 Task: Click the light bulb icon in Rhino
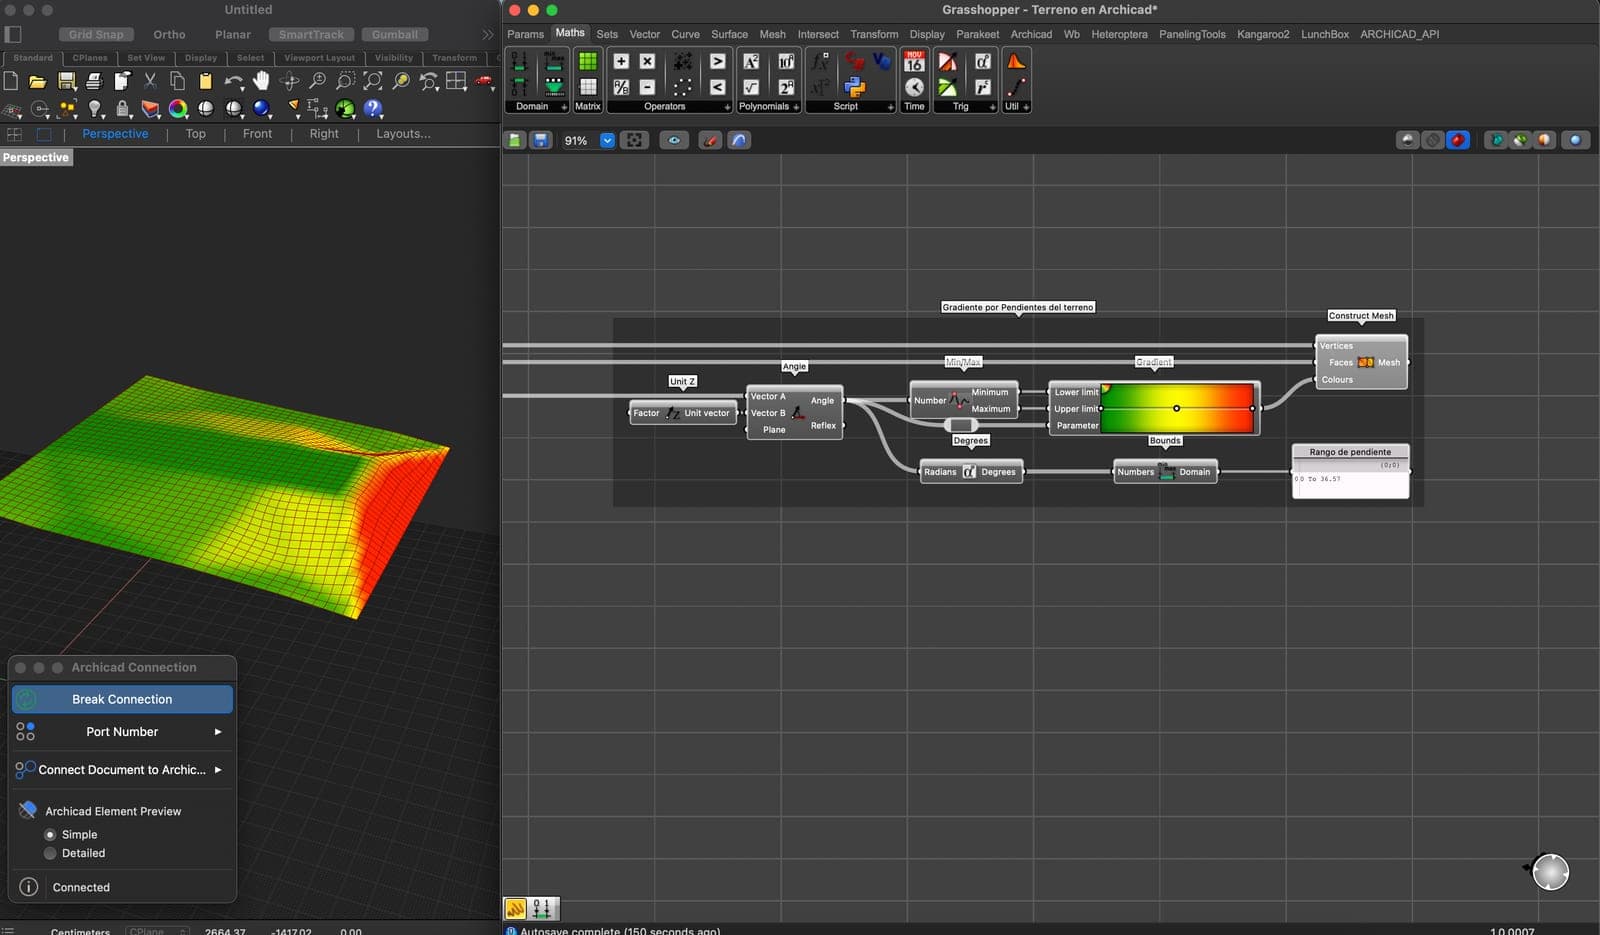95,108
